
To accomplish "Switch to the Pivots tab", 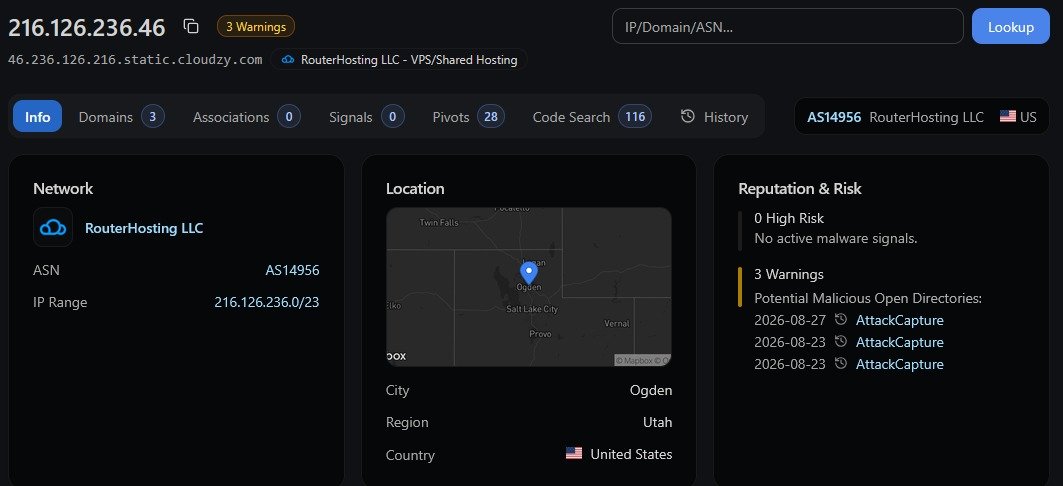I will tap(468, 117).
